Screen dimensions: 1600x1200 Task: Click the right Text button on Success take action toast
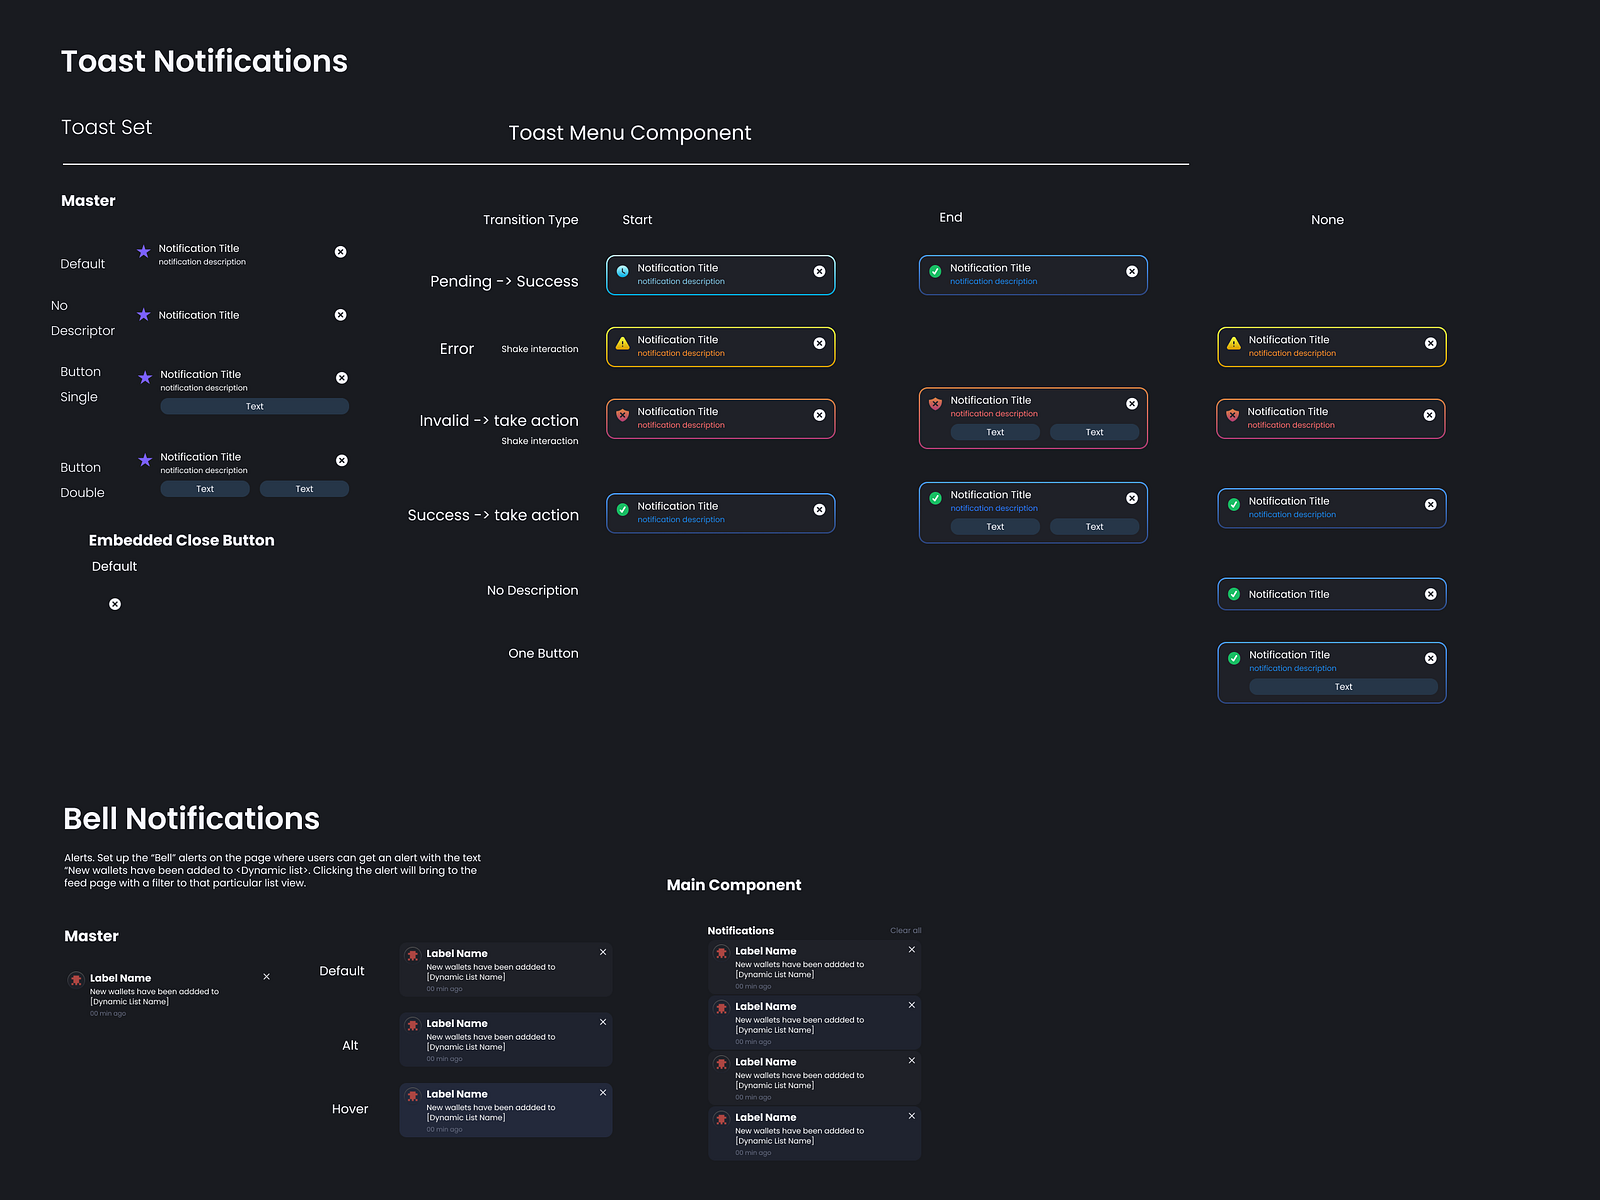pyautogui.click(x=1094, y=526)
